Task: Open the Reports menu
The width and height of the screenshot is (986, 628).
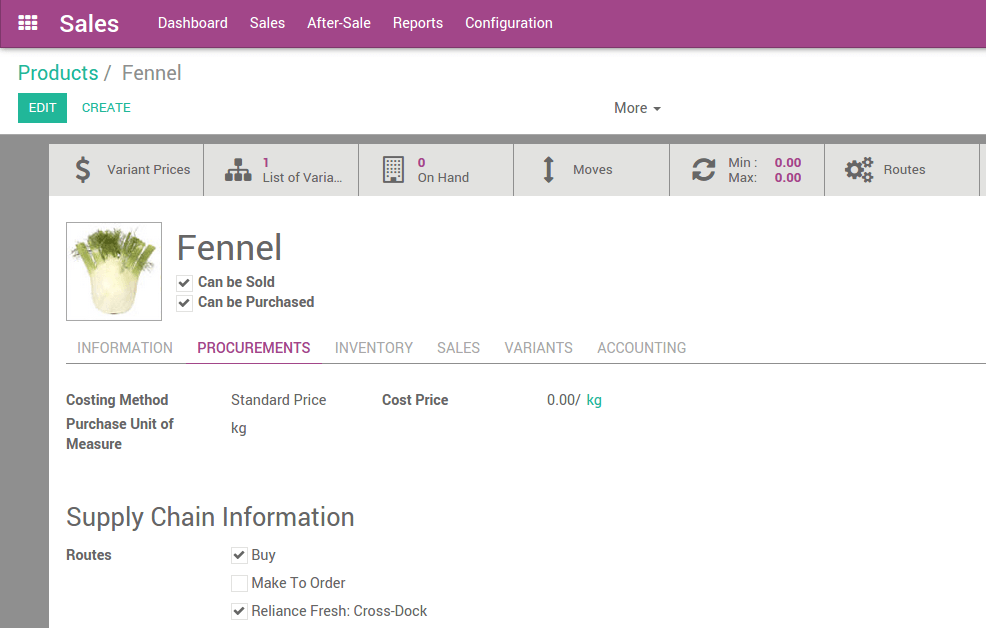Action: point(418,22)
